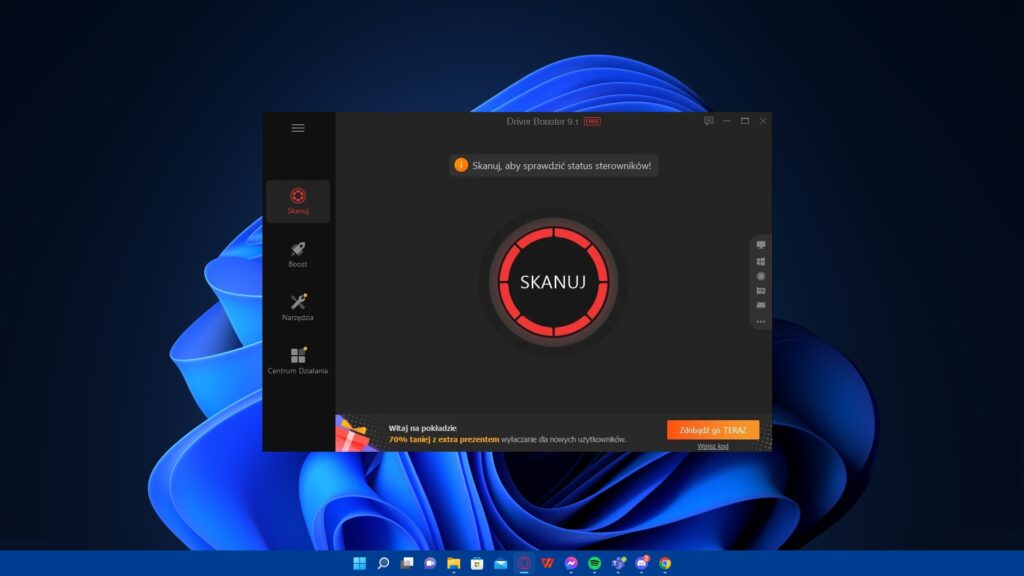Click the memory module icon in side panel
Screen dimensions: 1024x576
coord(761,306)
